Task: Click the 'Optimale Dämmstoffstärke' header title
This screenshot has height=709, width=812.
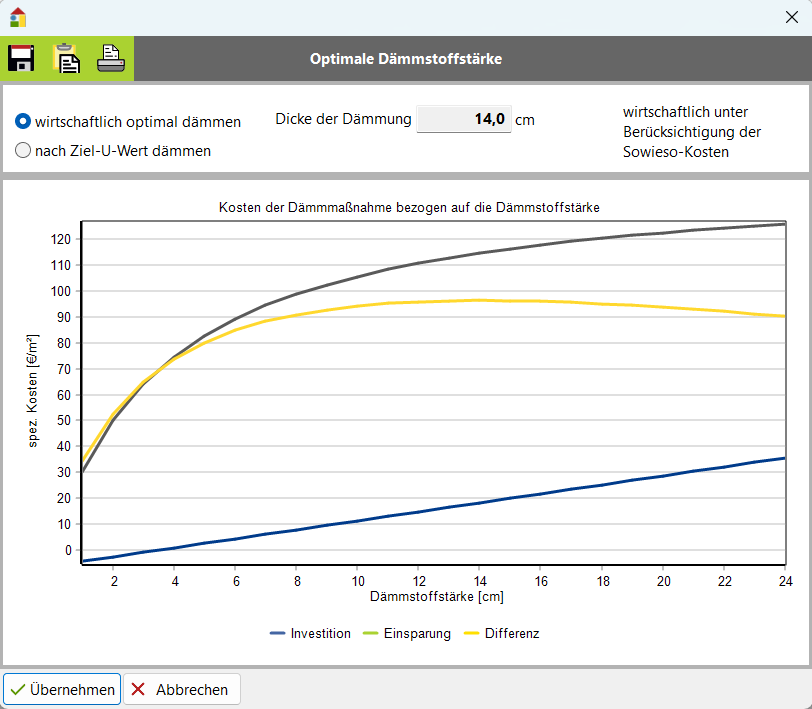Action: click(406, 59)
